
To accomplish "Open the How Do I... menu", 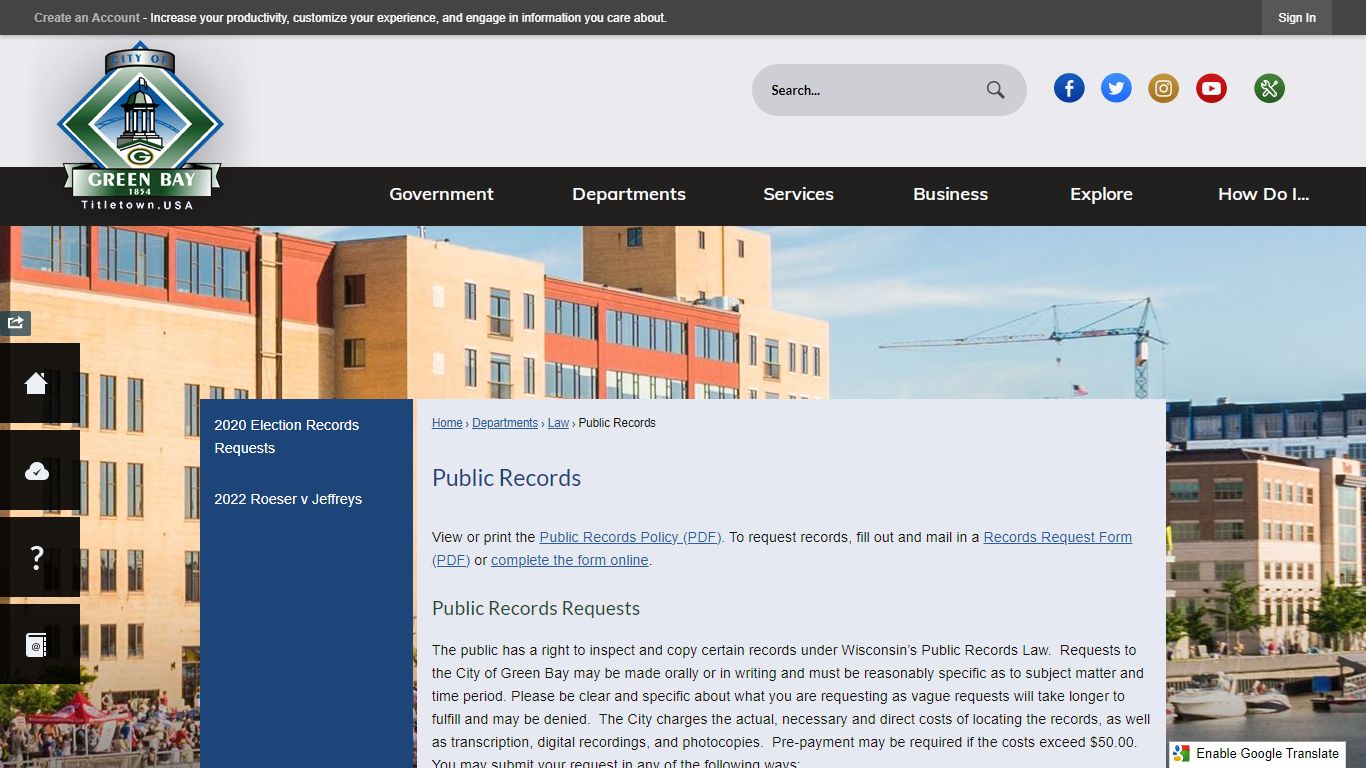I will [x=1263, y=194].
